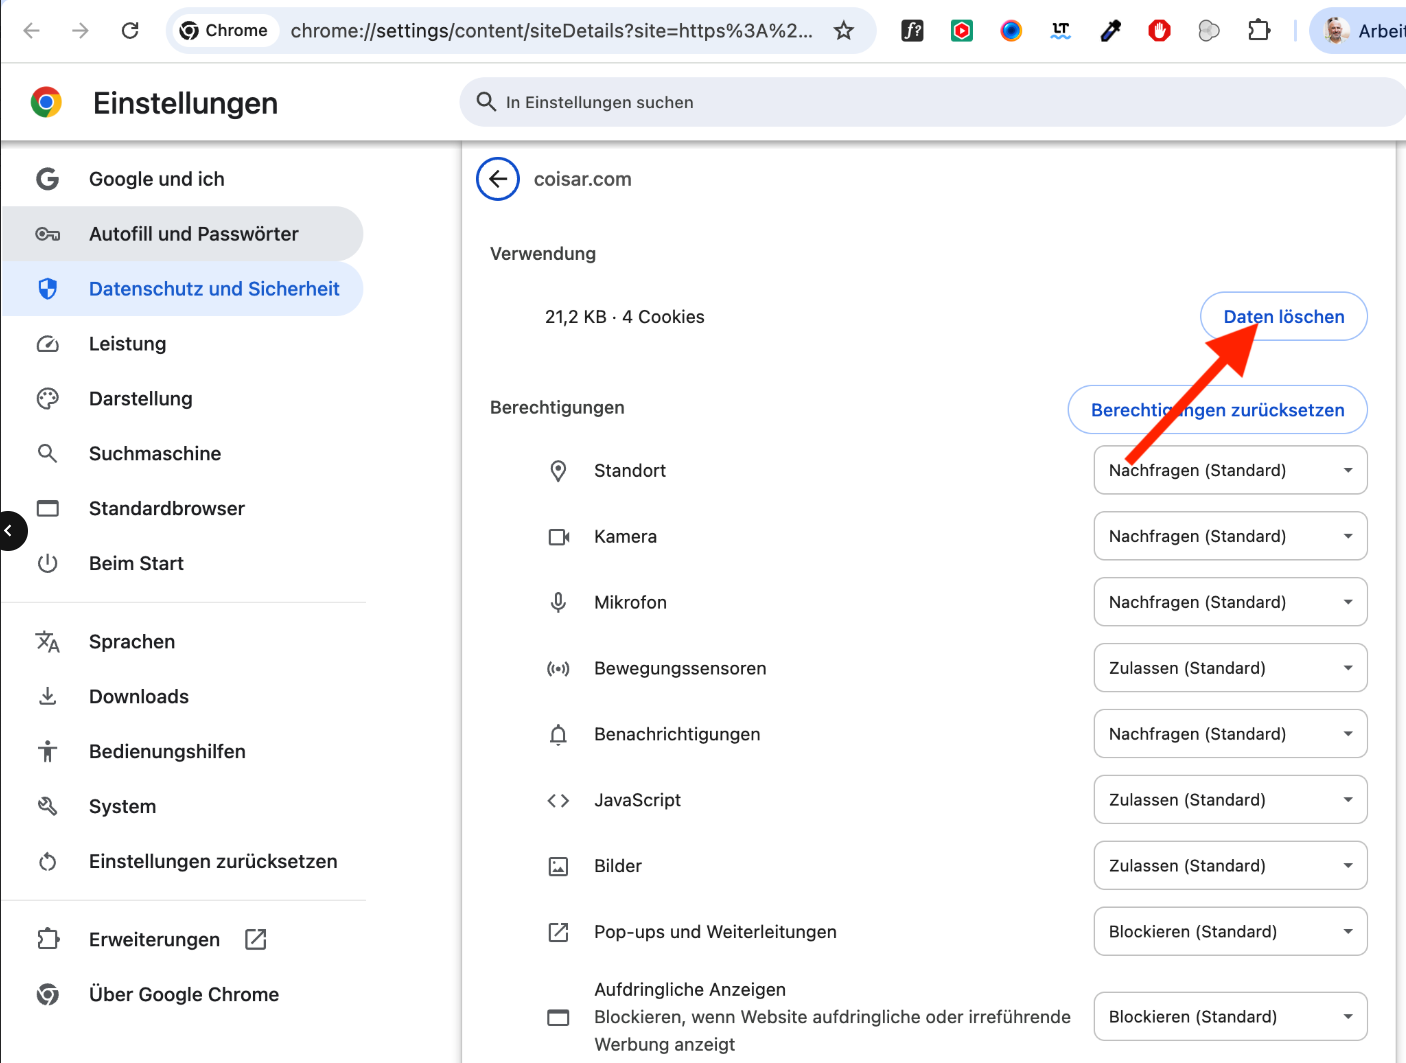Open the fonts extension icon in toolbar

[912, 31]
